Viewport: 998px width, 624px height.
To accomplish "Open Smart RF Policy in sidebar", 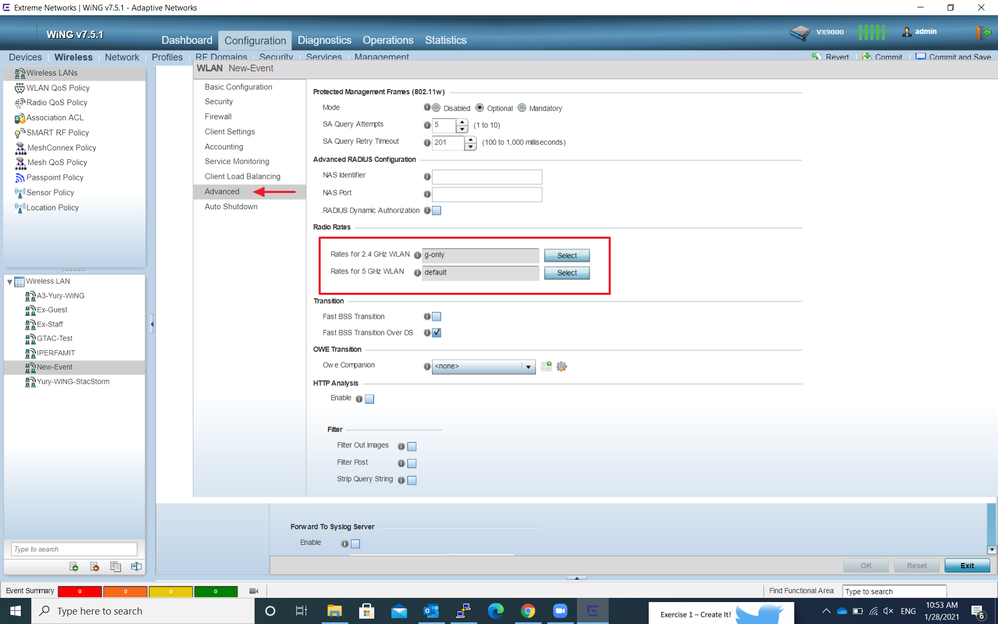I will point(57,132).
